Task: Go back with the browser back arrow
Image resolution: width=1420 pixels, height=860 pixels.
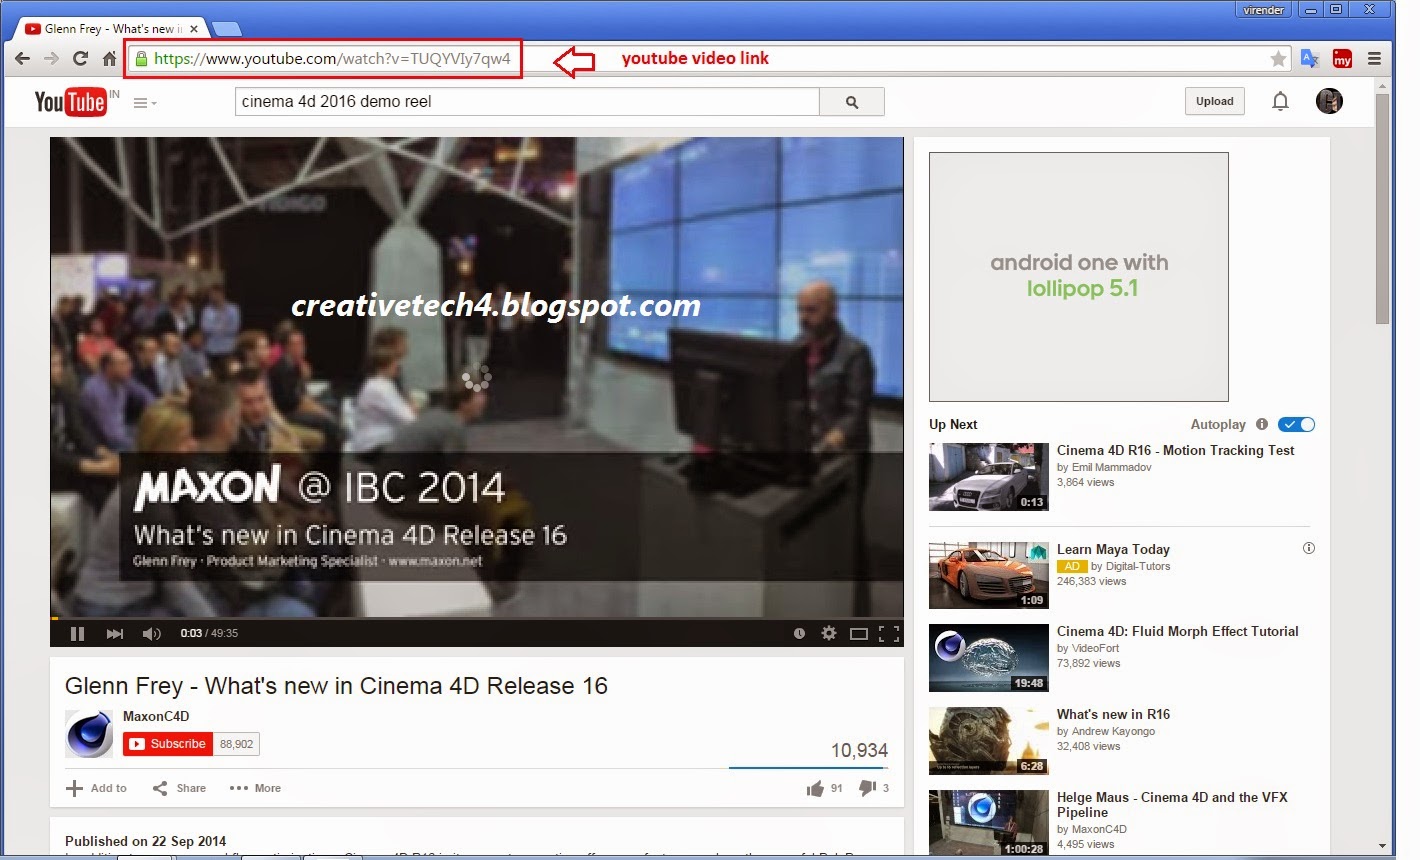Action: click(22, 59)
